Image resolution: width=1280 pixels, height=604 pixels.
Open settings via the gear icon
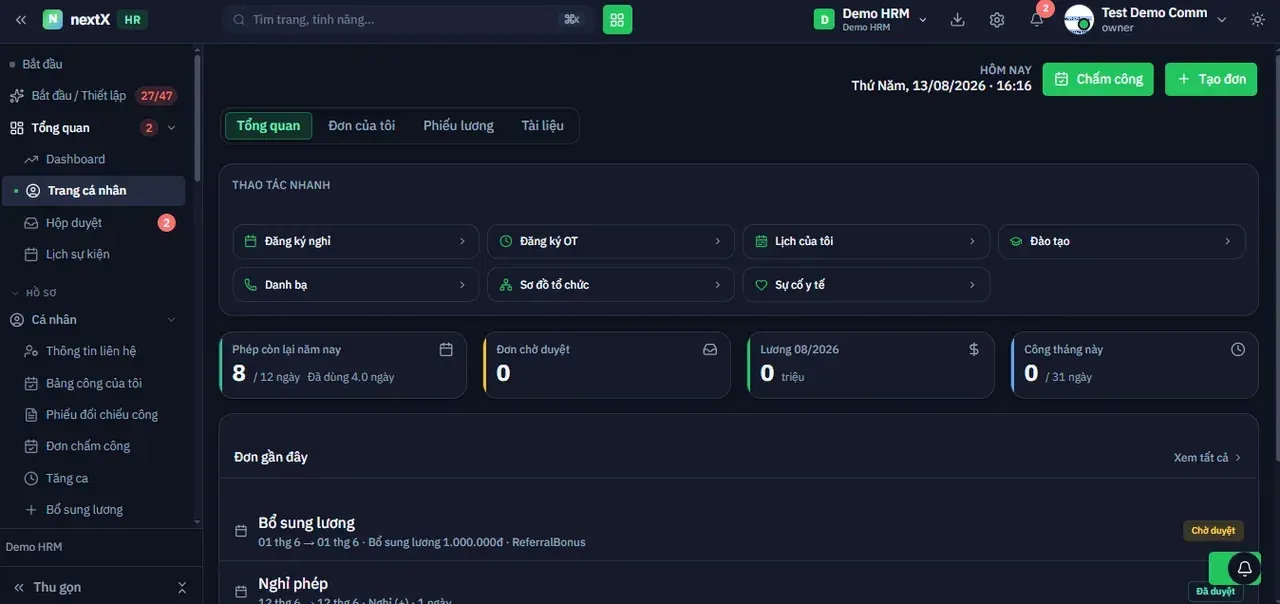tap(997, 19)
